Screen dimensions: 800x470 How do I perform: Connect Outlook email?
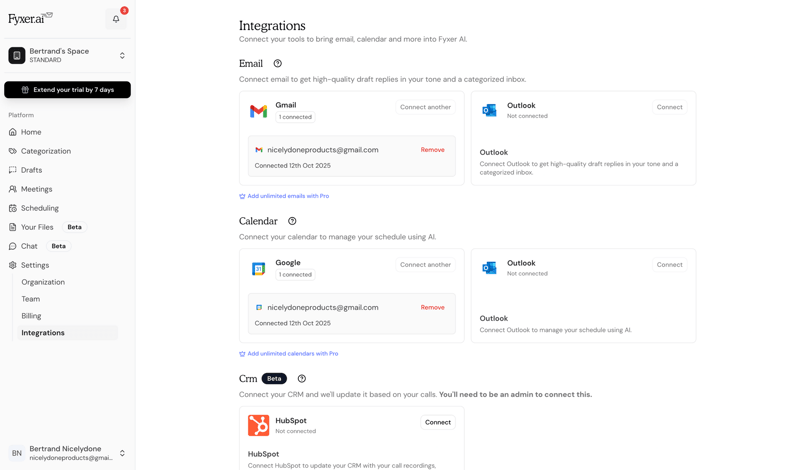pyautogui.click(x=669, y=107)
